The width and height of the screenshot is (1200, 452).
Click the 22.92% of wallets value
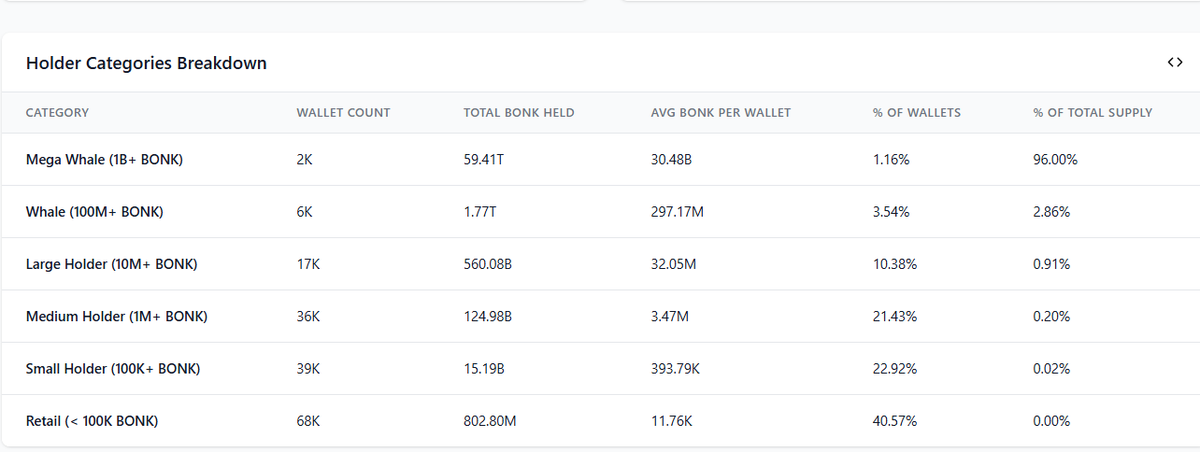coord(896,369)
